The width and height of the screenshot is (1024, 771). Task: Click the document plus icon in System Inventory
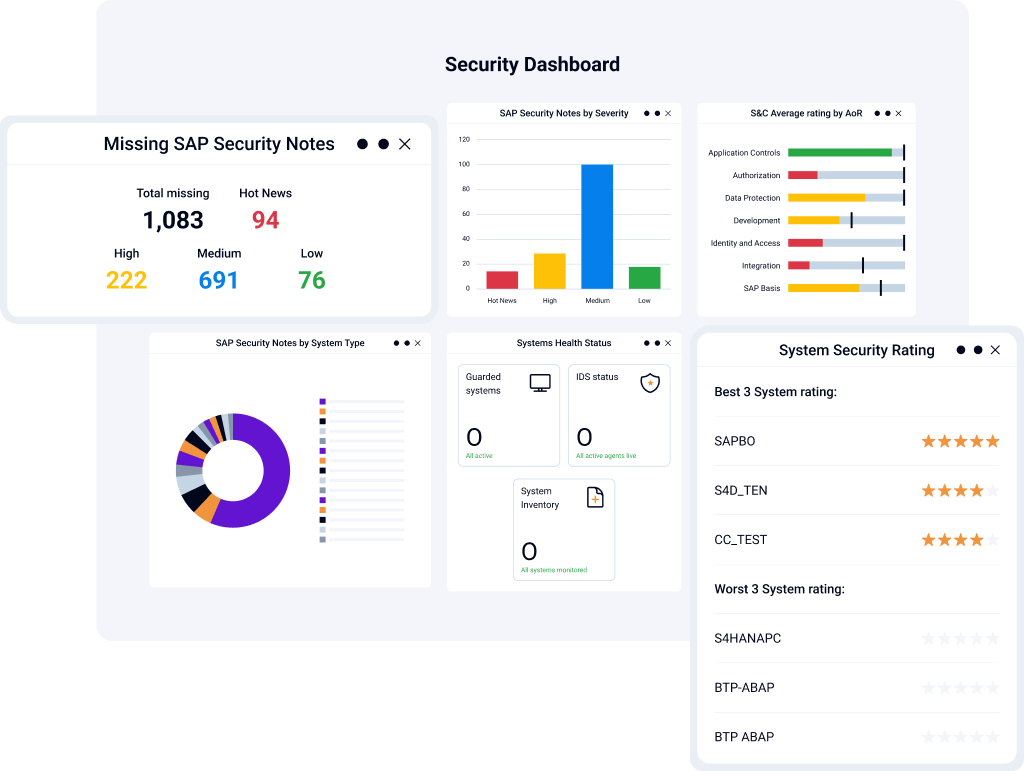[x=595, y=497]
